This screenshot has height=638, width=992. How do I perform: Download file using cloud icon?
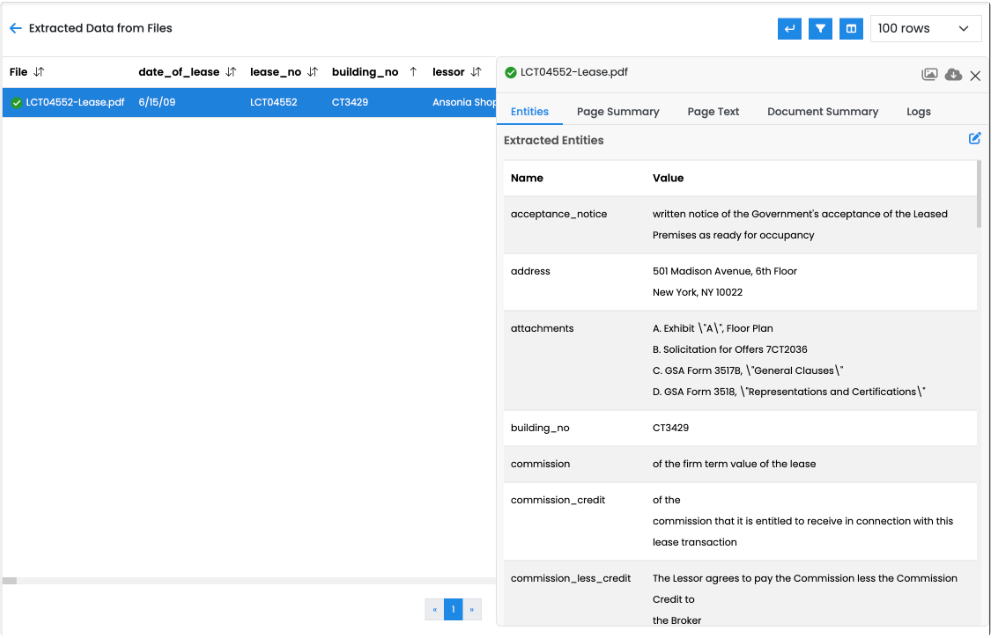coord(953,75)
